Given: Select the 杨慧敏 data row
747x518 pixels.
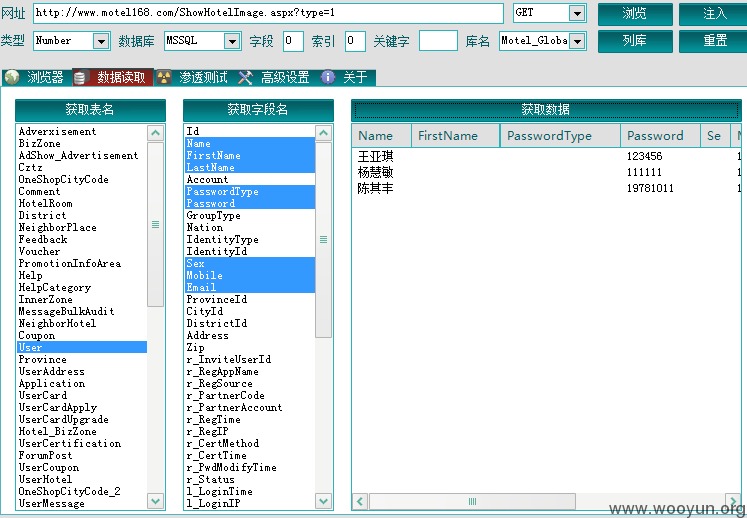Looking at the screenshot, I should pos(546,172).
